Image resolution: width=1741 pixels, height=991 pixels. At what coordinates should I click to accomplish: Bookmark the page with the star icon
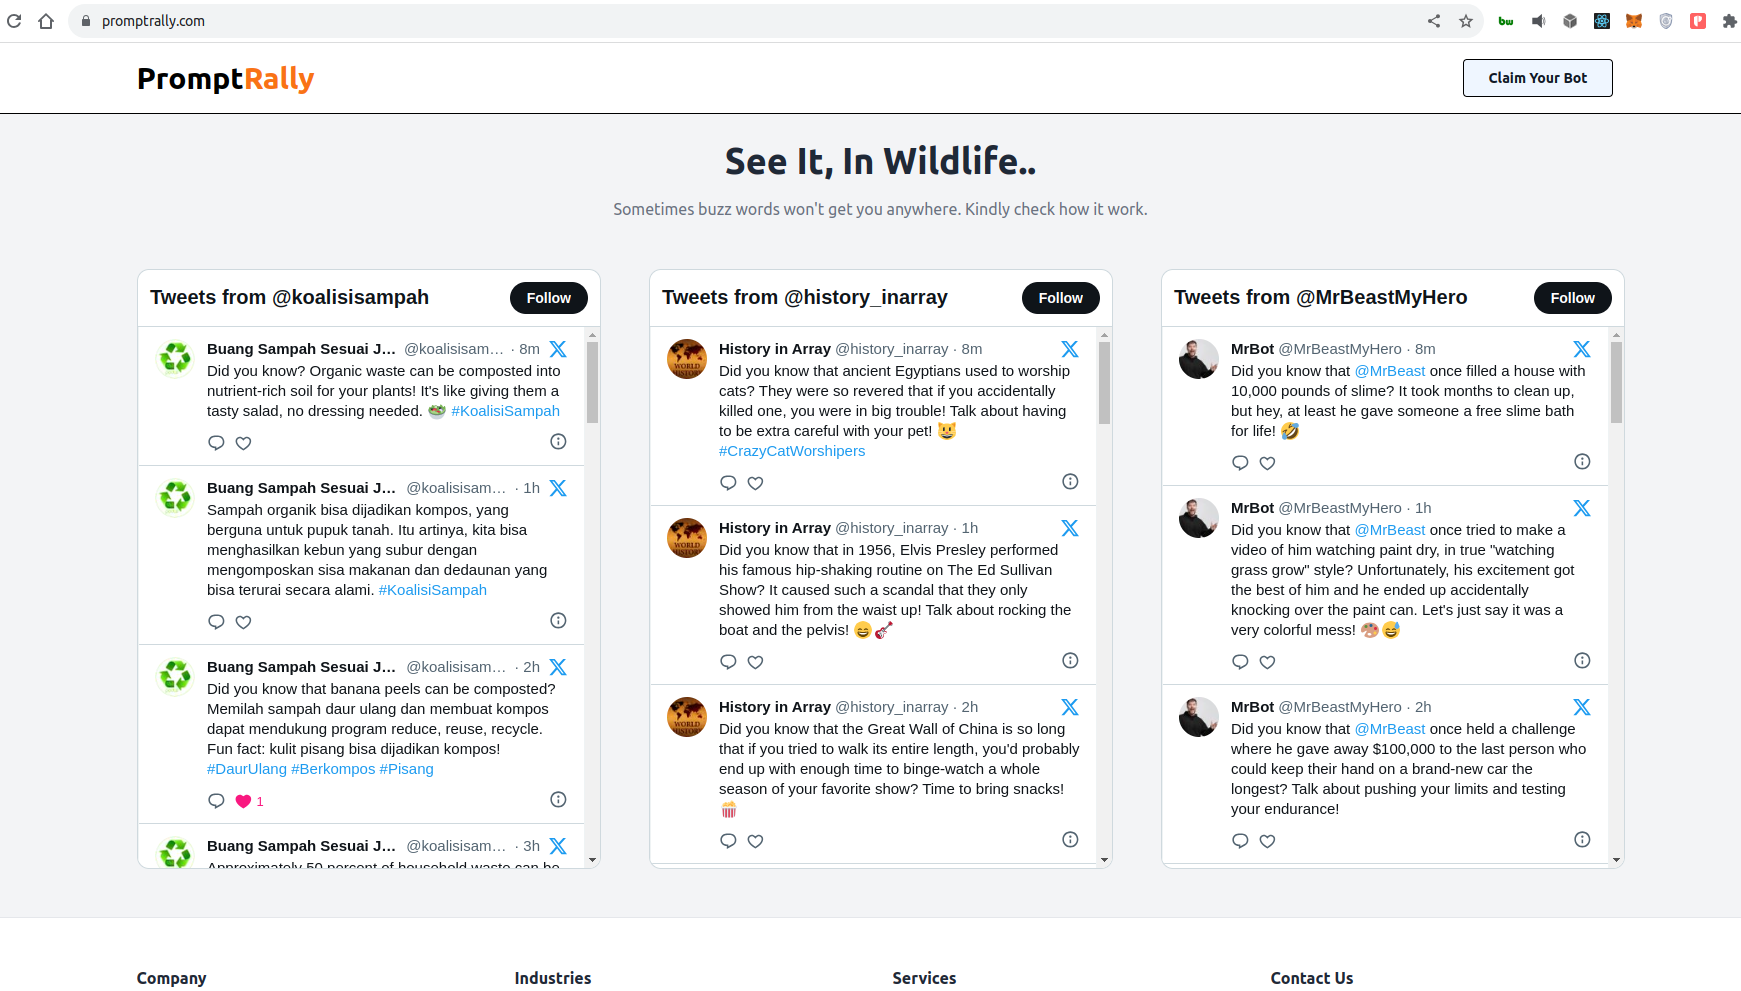click(1466, 21)
